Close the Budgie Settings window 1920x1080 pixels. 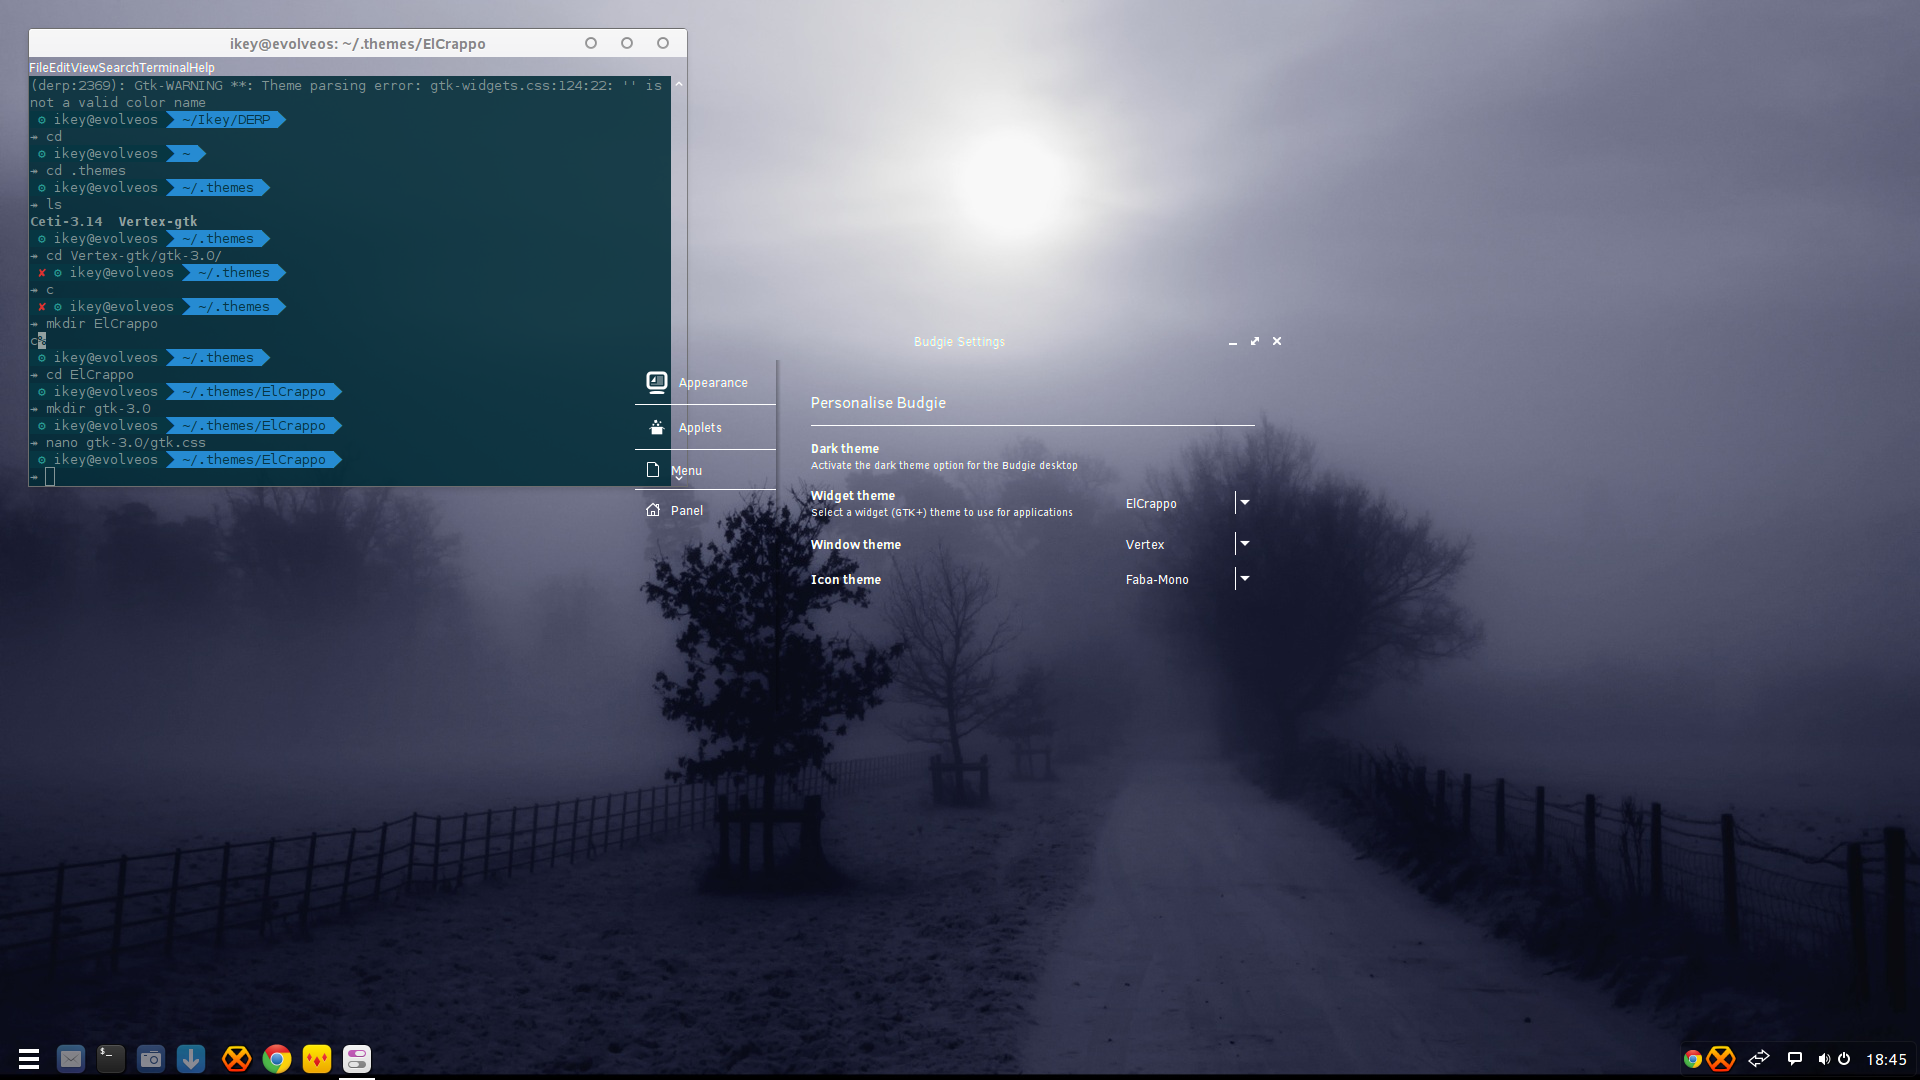click(1277, 341)
